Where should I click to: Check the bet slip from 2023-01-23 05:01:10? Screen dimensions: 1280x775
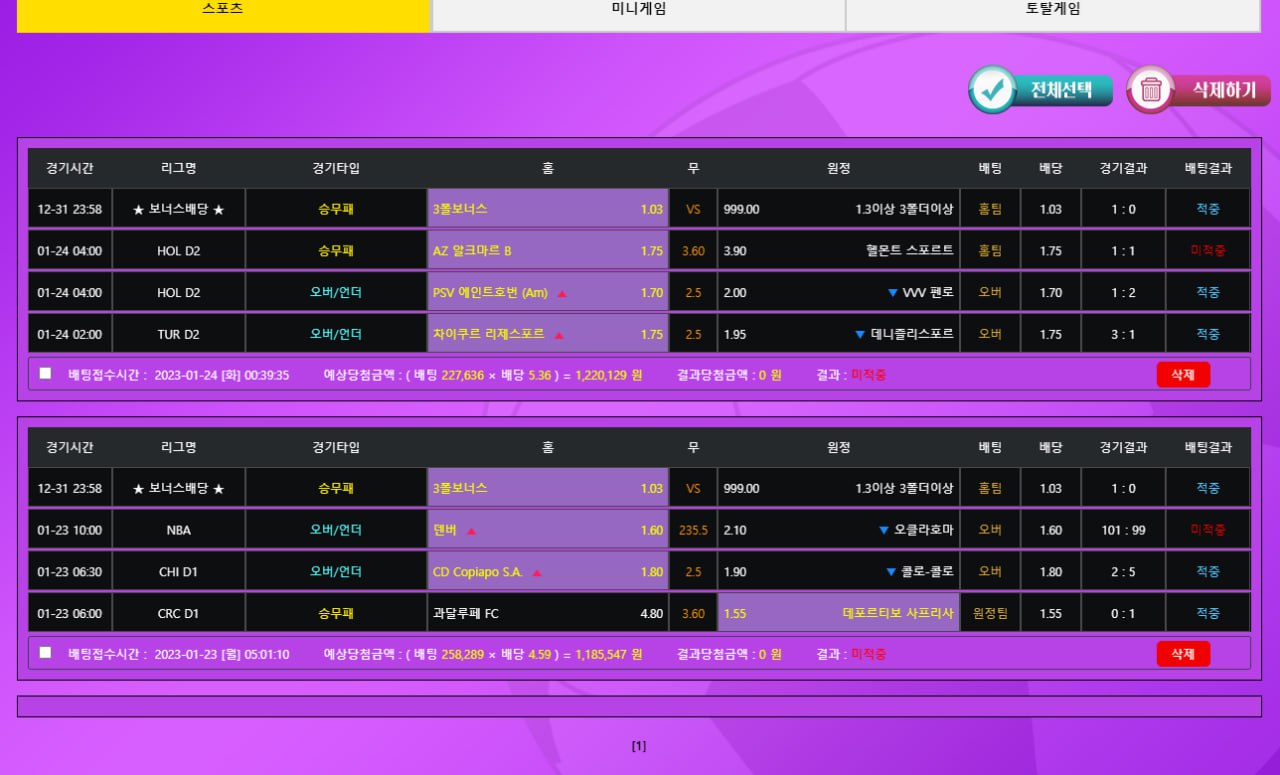click(x=45, y=652)
